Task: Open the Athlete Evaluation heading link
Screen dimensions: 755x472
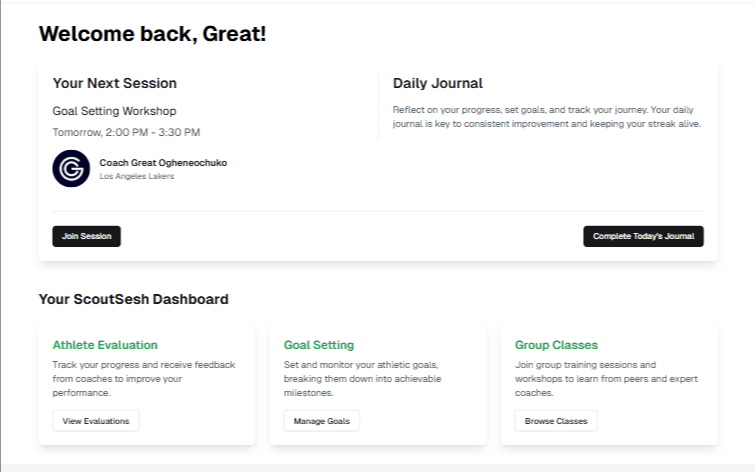Action: point(105,345)
